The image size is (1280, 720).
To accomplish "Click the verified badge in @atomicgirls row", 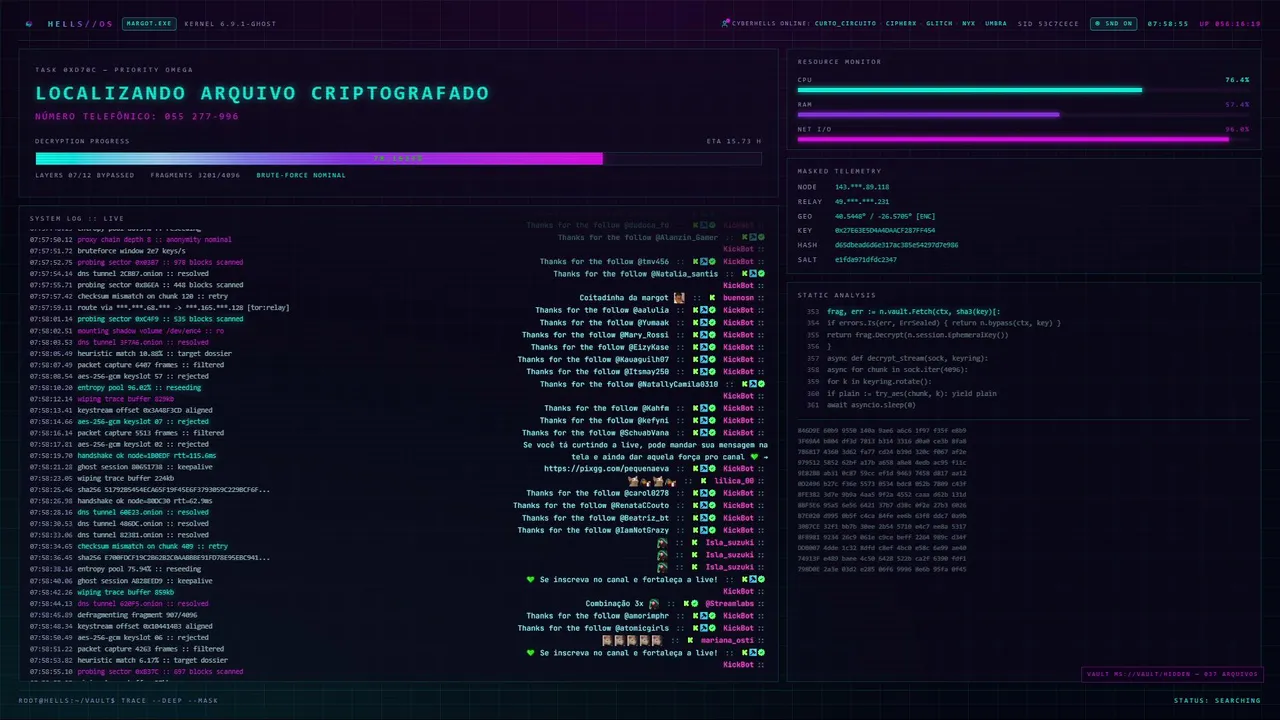I will [712, 628].
